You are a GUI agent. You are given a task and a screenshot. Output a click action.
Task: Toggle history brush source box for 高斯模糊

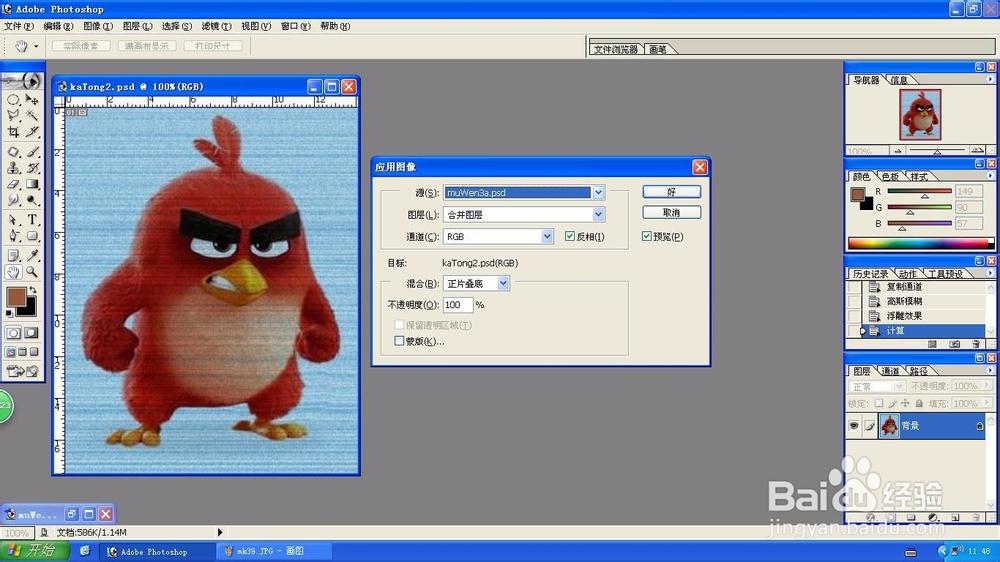[x=853, y=301]
